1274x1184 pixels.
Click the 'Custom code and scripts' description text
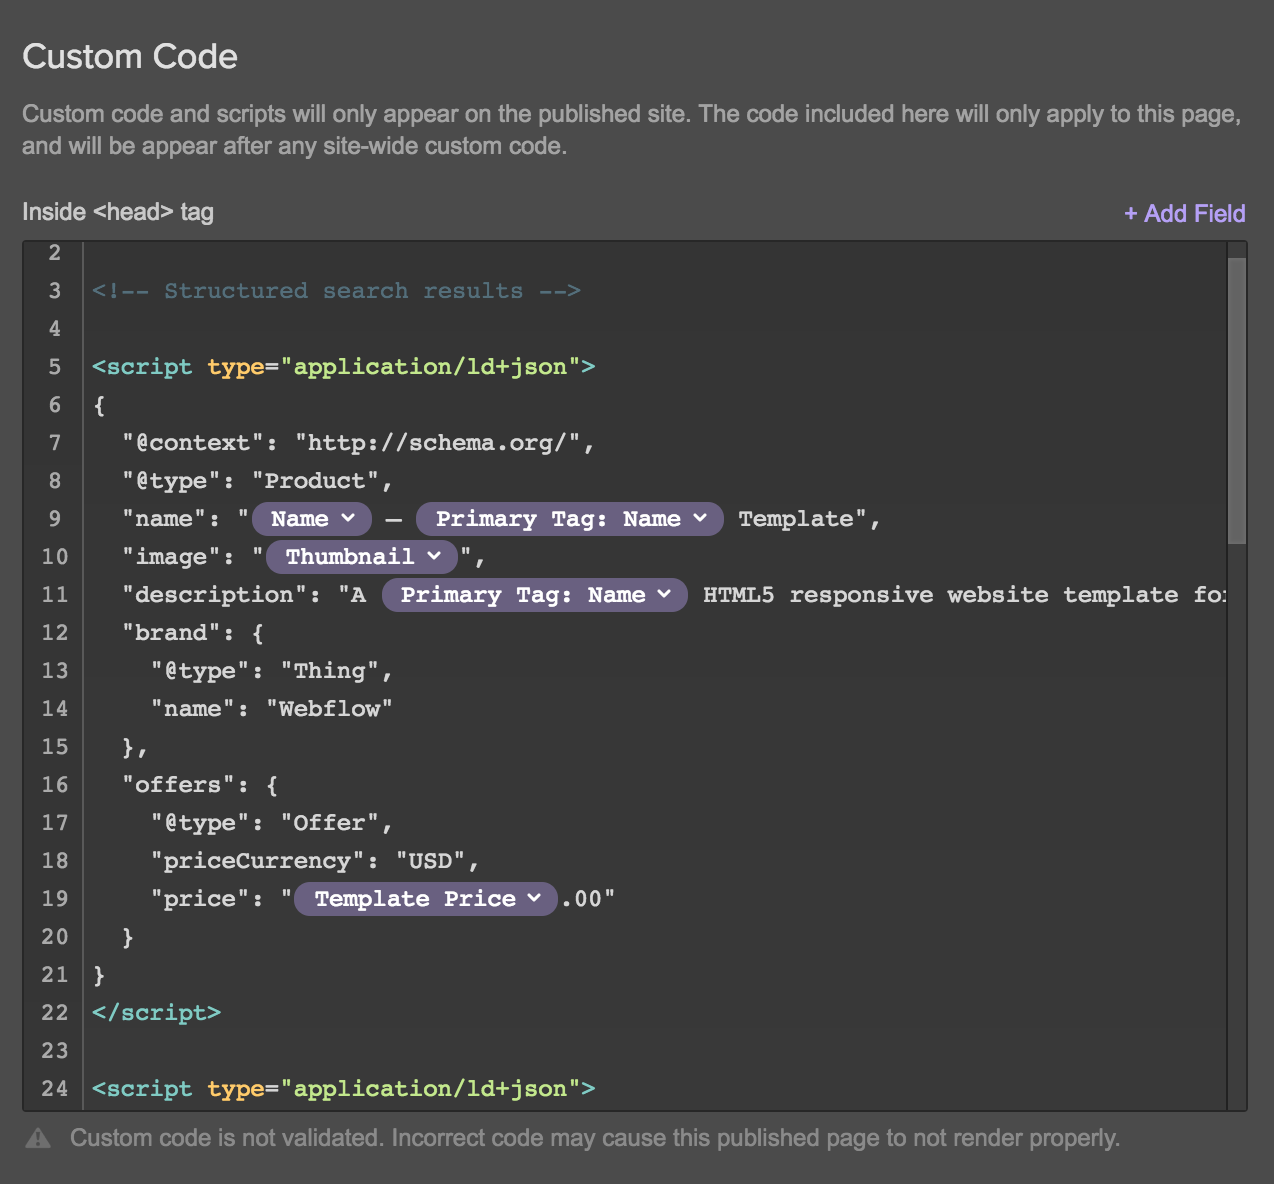coord(632,130)
